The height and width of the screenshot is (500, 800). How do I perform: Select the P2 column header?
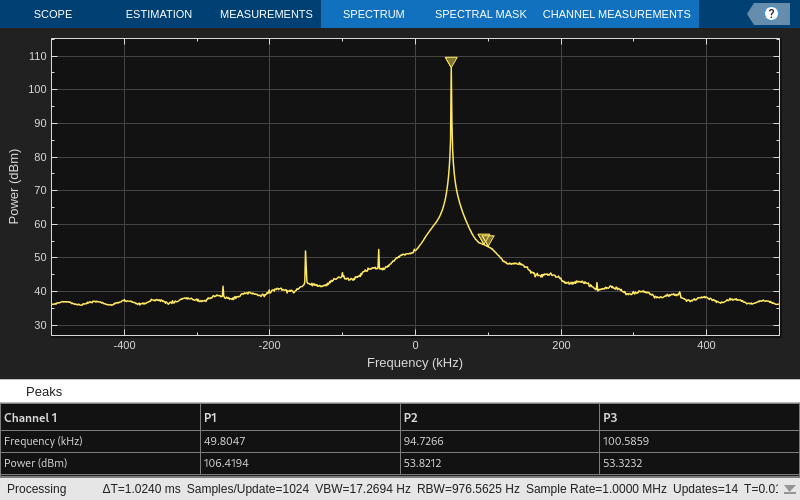(x=410, y=417)
